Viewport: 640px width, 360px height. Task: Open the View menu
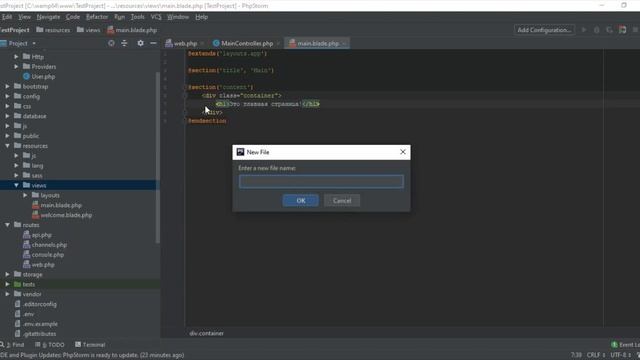tap(24, 17)
